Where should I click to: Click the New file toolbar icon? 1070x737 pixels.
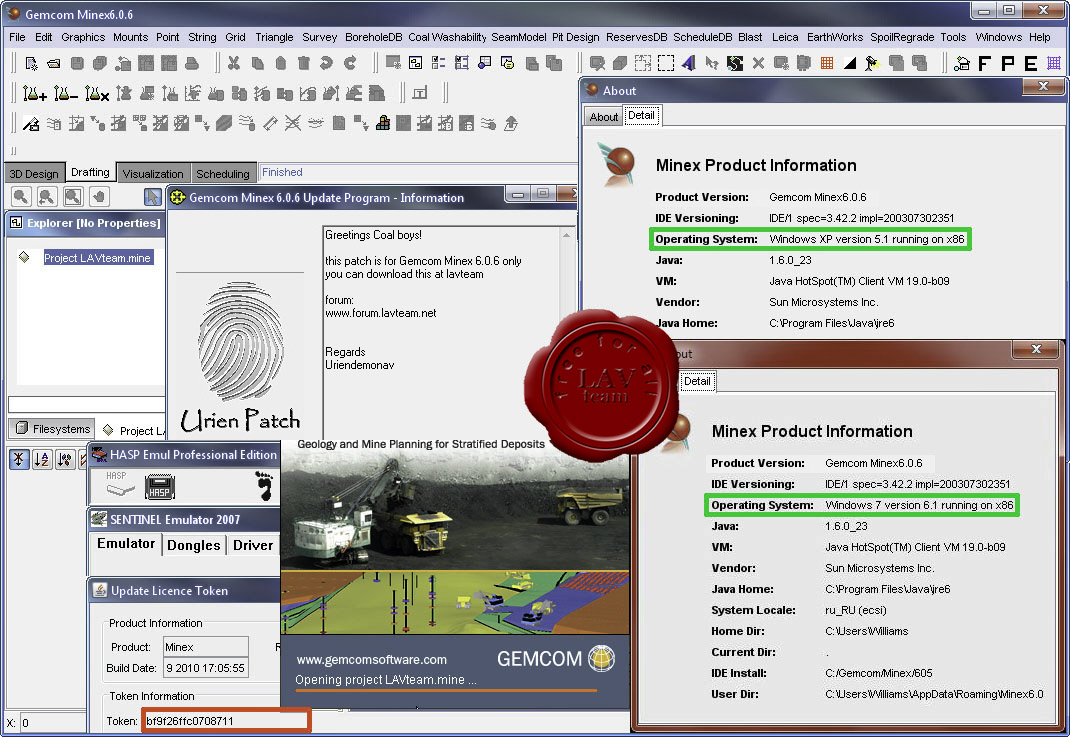(31, 63)
